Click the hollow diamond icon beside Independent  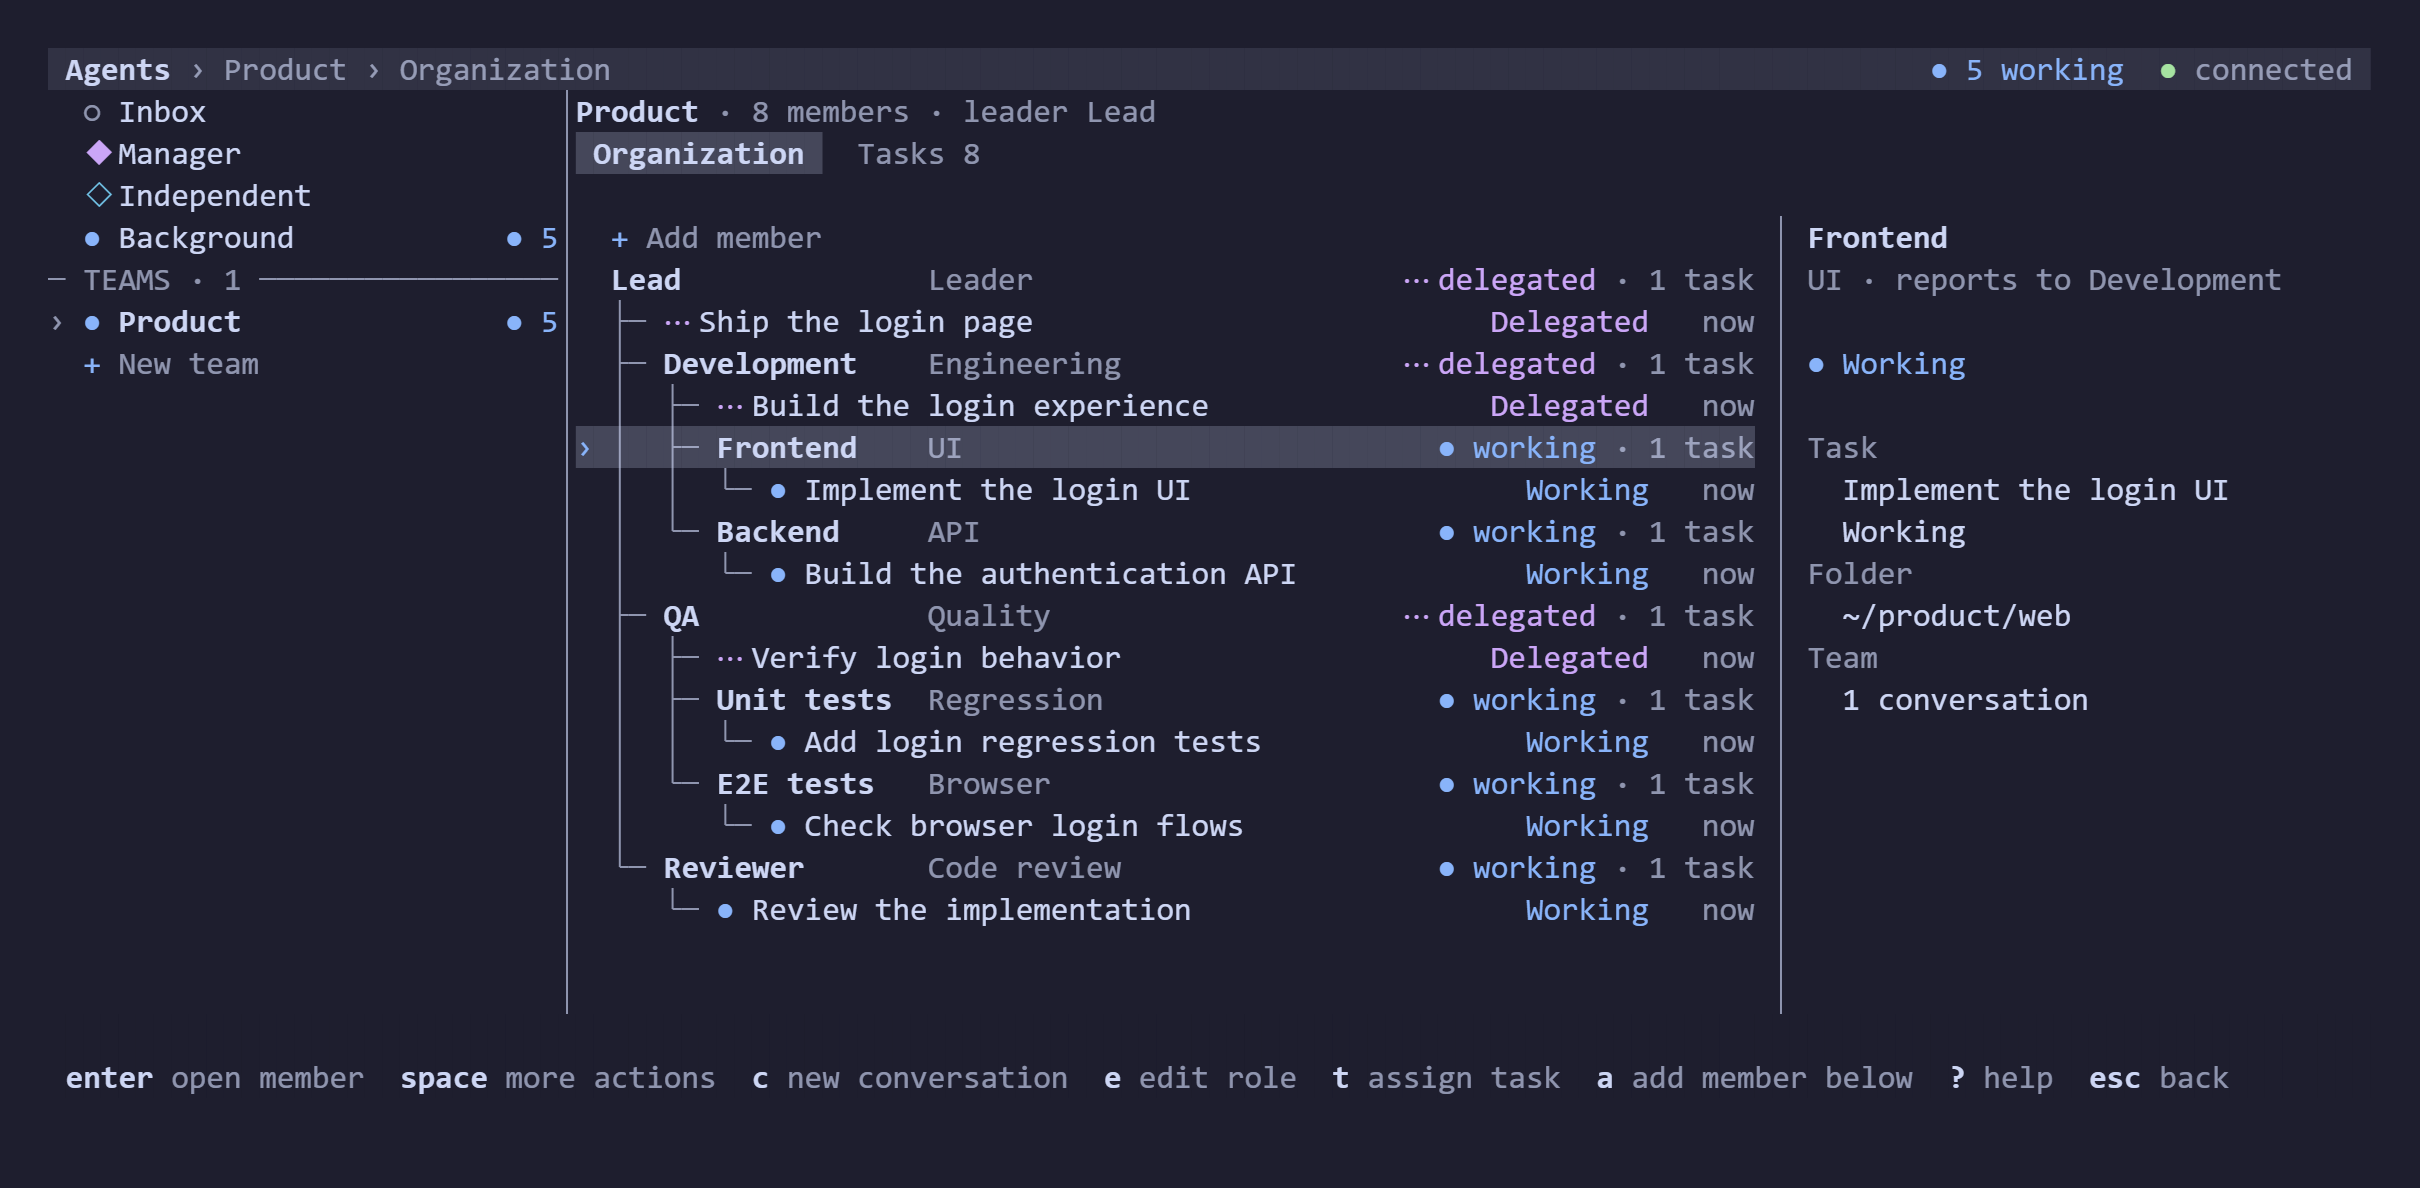coord(99,195)
